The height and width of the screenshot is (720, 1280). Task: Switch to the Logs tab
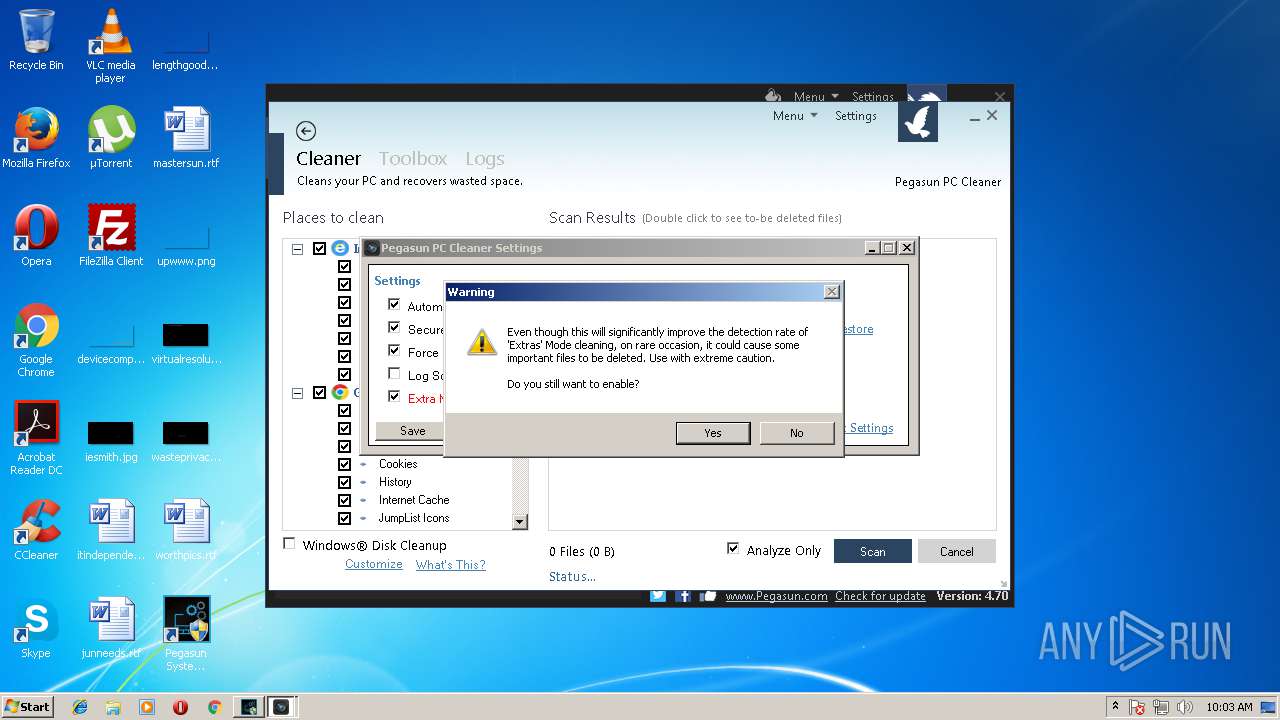(485, 159)
